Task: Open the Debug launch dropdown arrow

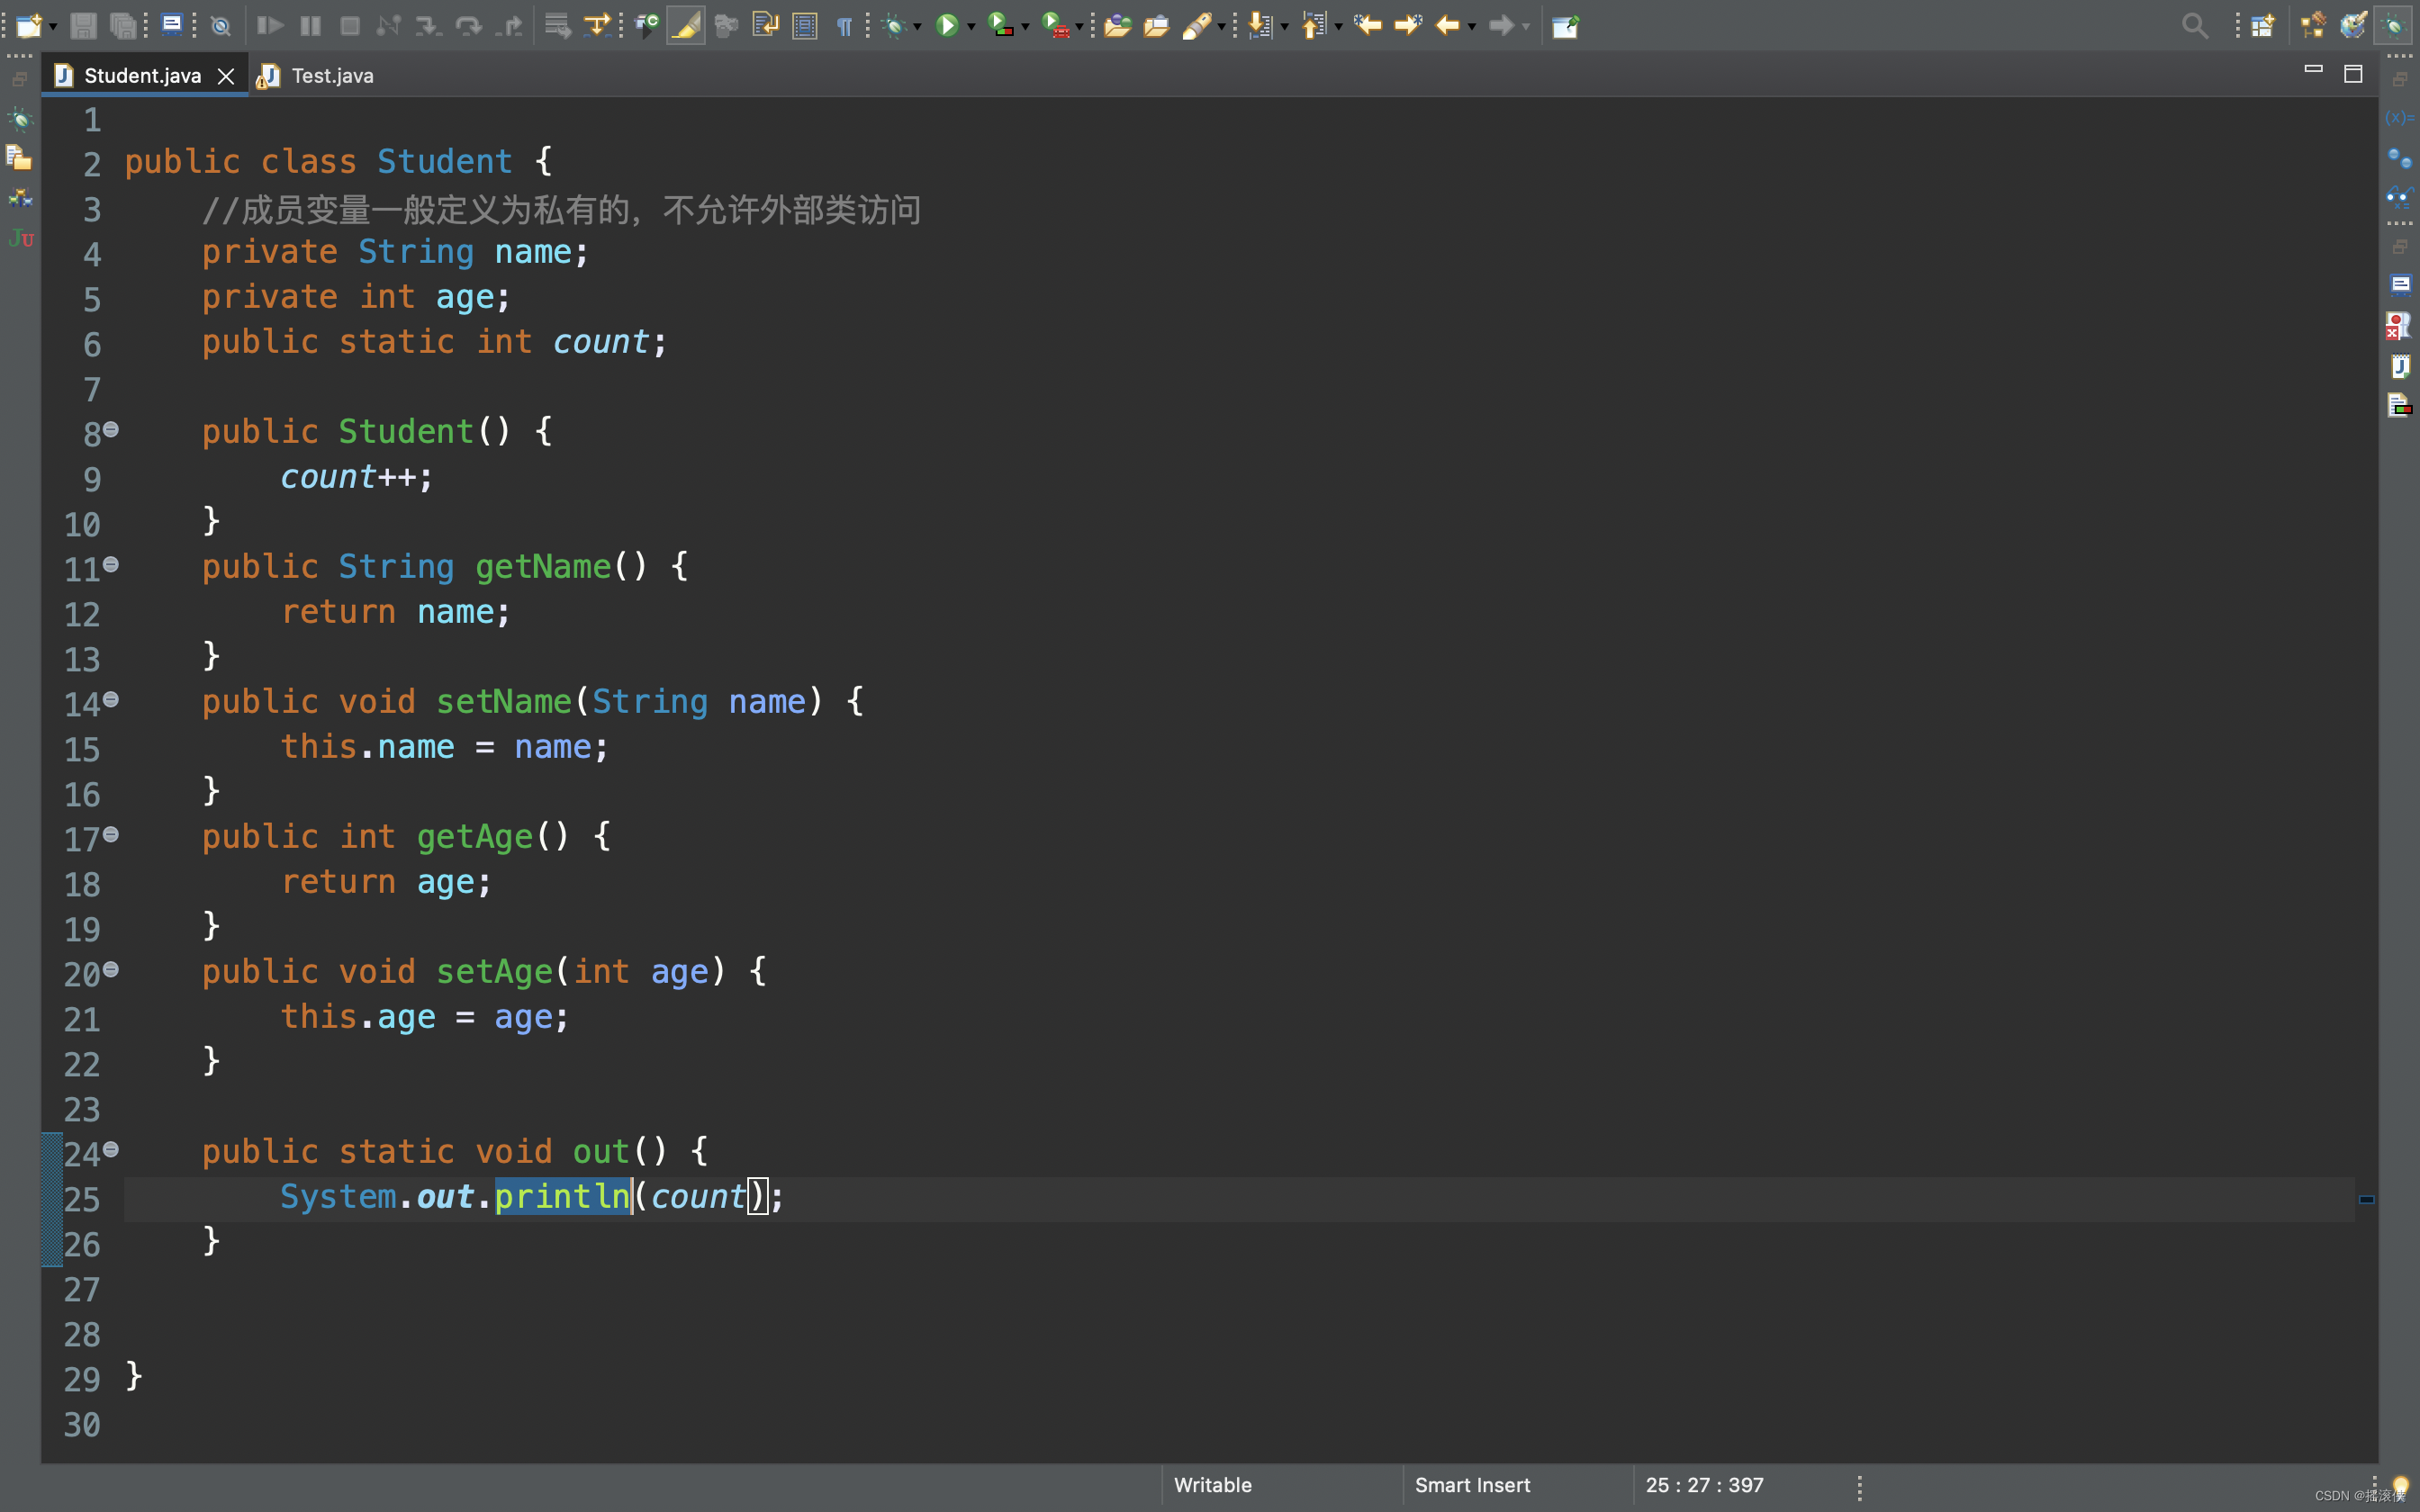Action: (917, 27)
